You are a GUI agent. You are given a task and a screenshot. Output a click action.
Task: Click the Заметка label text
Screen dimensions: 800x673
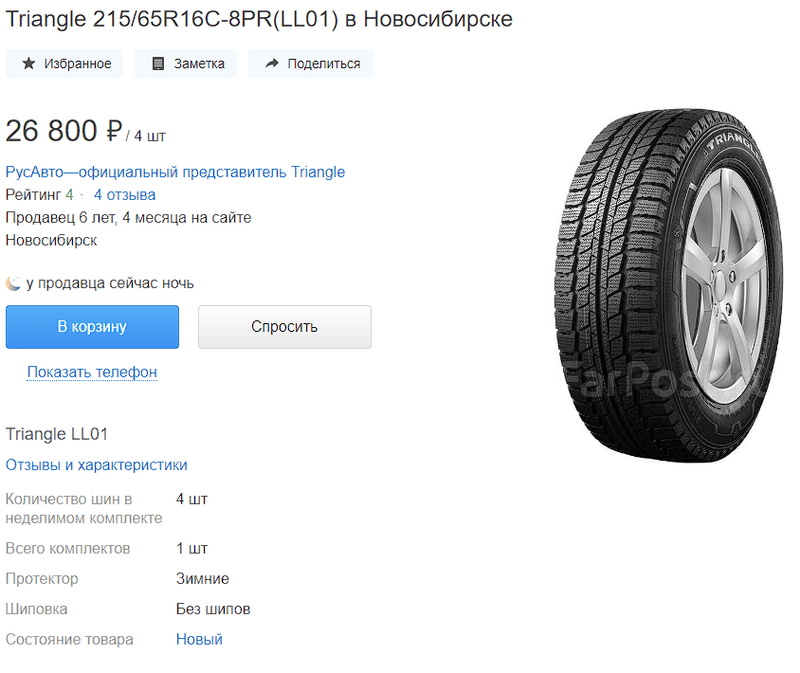pyautogui.click(x=199, y=64)
